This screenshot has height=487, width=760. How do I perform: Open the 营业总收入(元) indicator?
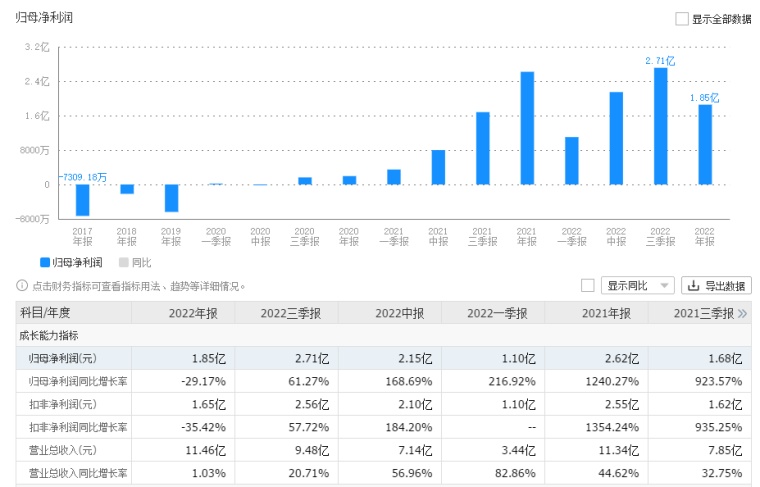click(63, 450)
